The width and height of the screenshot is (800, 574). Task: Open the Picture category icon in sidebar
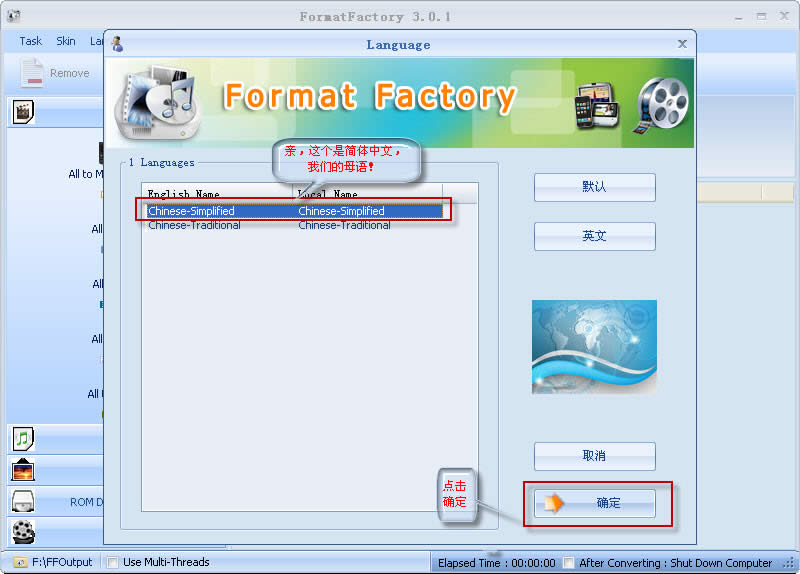pos(23,470)
